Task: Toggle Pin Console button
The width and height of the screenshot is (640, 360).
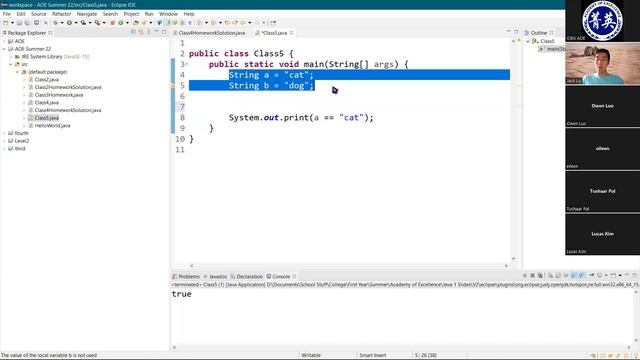Action: [x=591, y=276]
